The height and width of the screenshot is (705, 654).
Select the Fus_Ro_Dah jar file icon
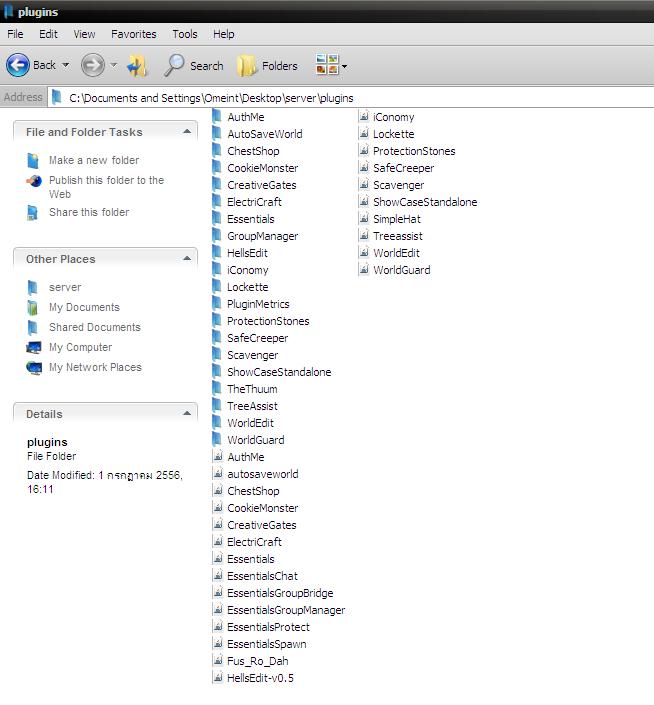218,661
